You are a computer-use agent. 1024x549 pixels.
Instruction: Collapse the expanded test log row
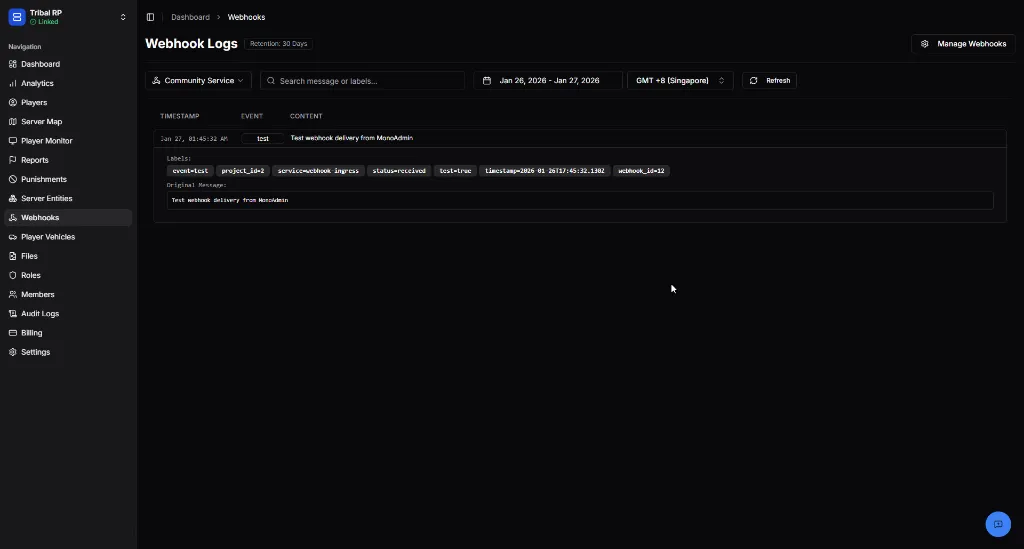tap(580, 138)
